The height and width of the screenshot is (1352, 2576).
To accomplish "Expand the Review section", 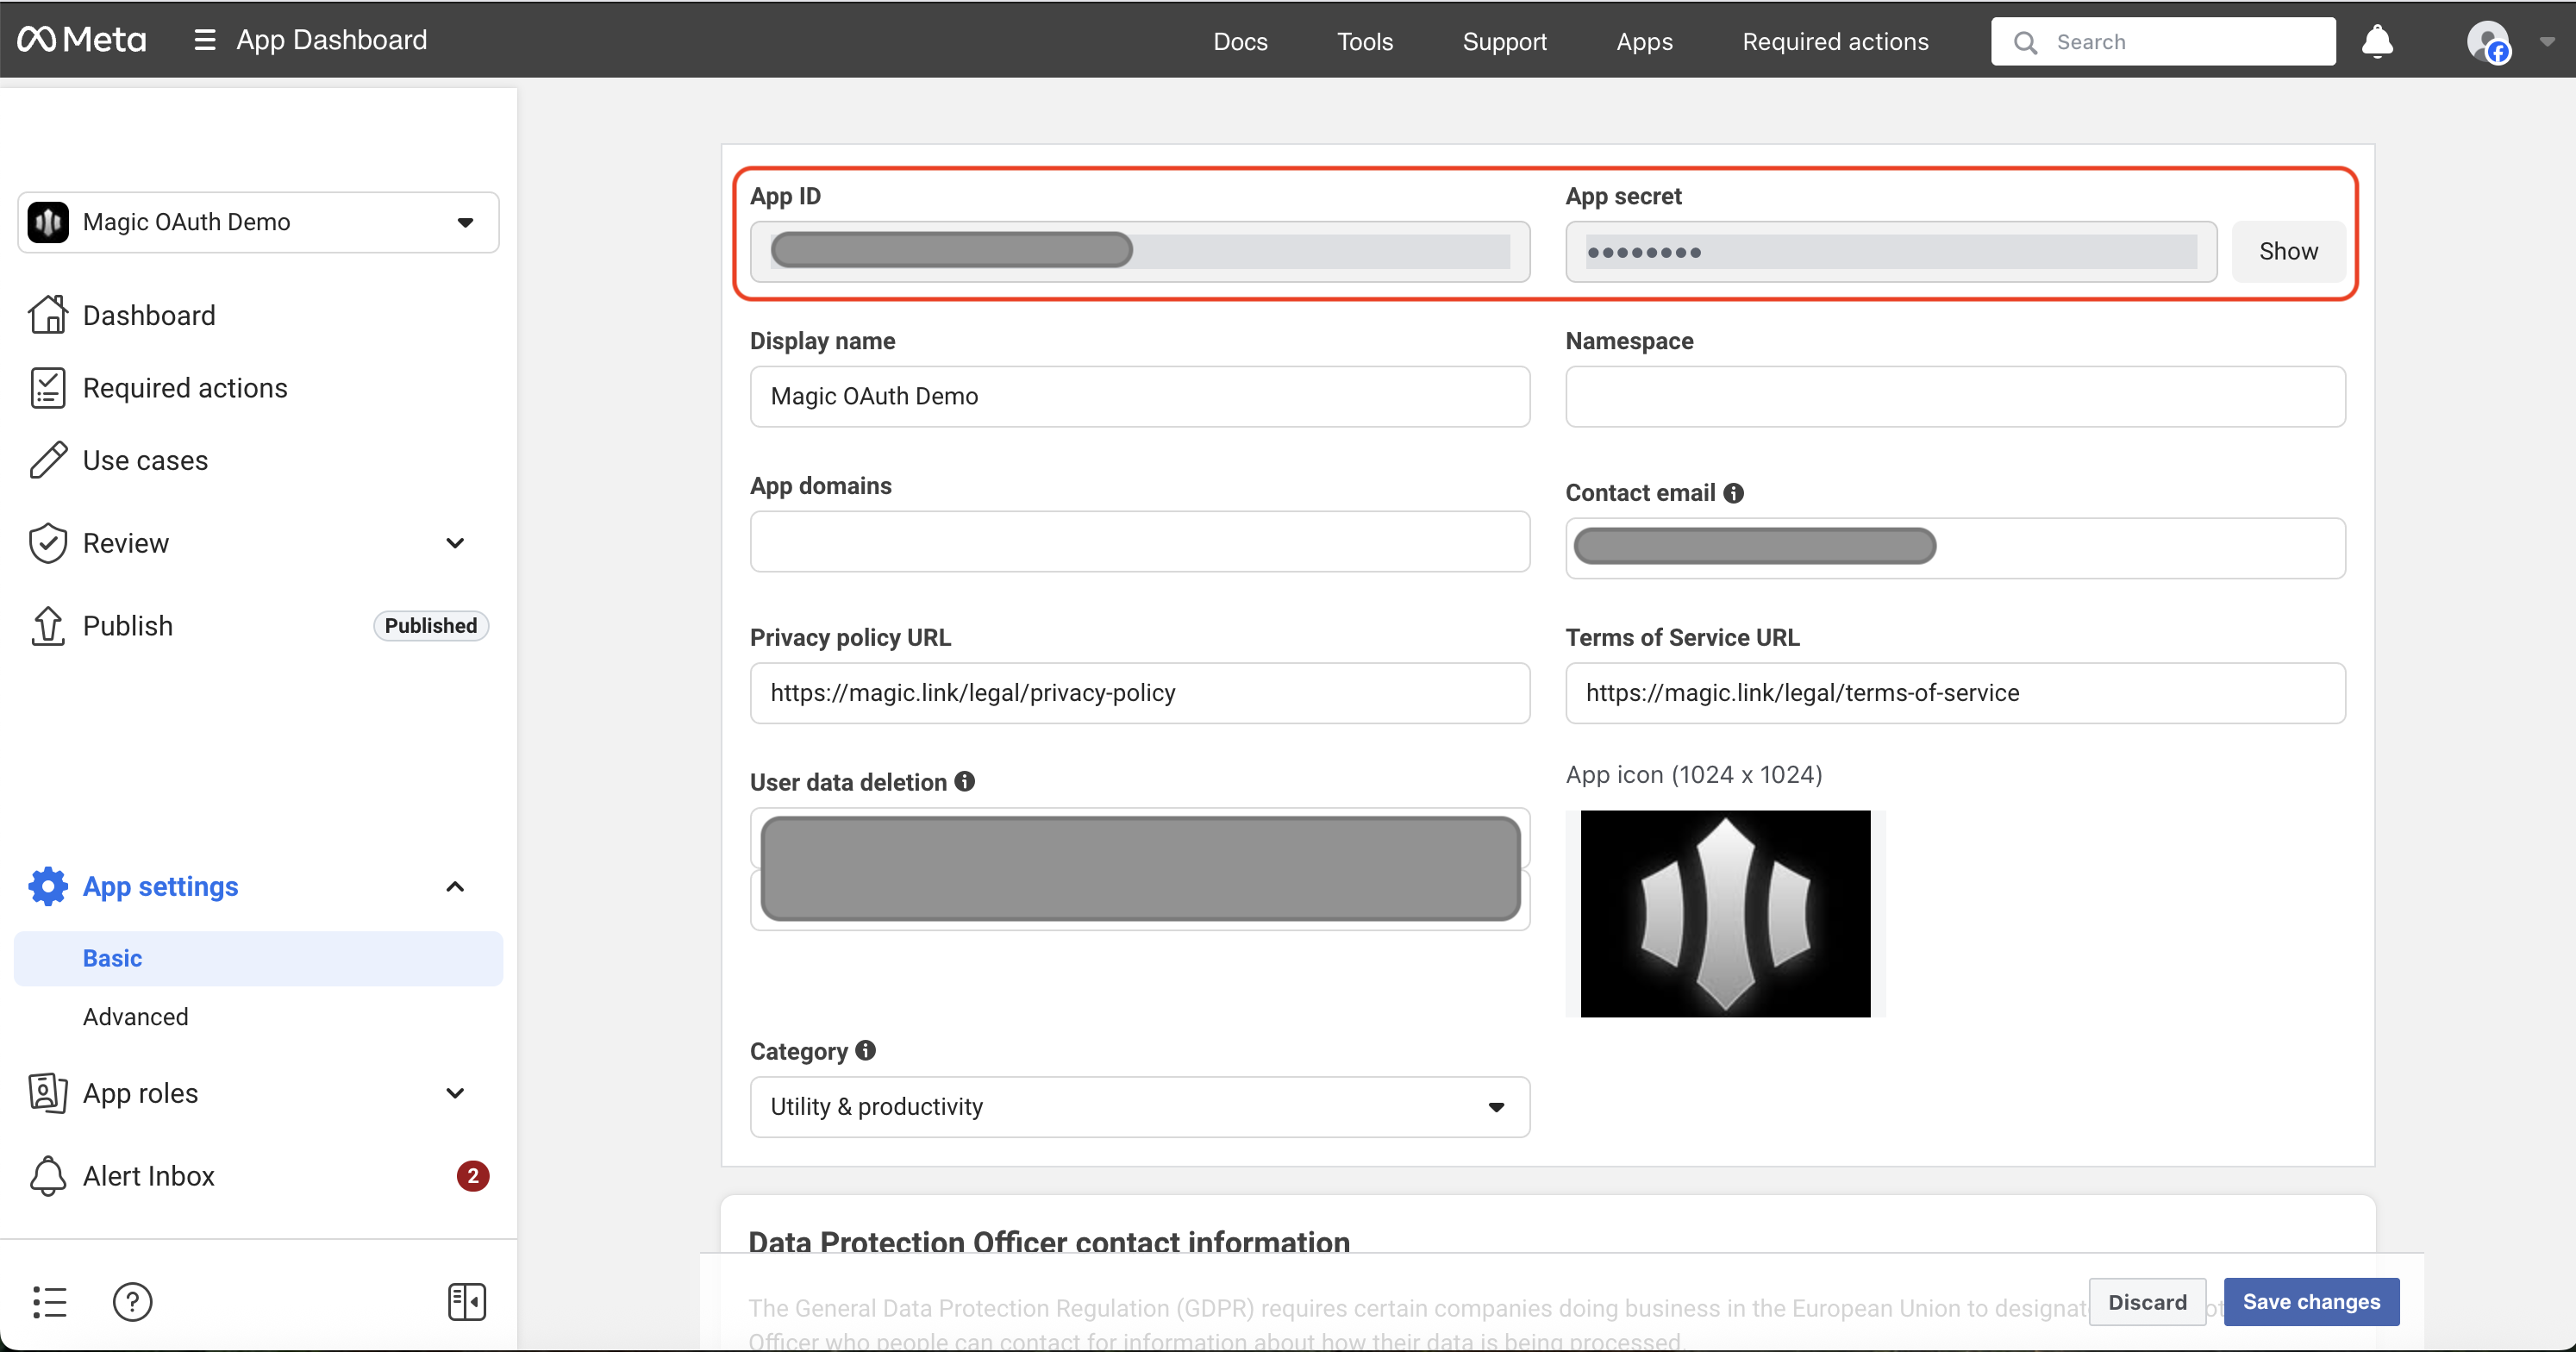I will [x=454, y=543].
